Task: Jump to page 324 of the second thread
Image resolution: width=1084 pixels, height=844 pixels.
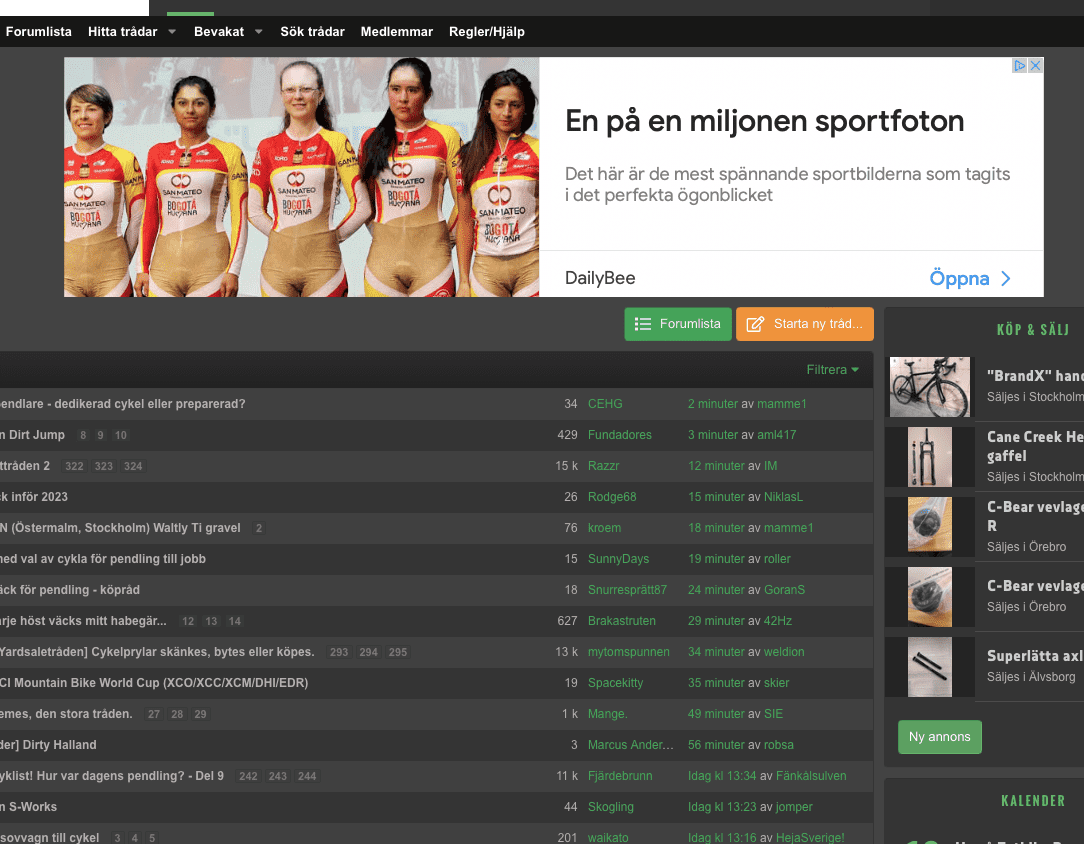Action: point(133,467)
